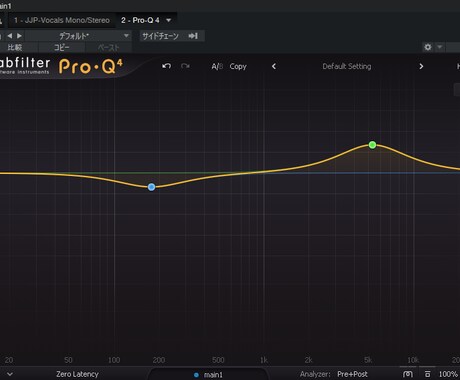The width and height of the screenshot is (460, 380).
Task: Open the Zero Latency processing mode menu
Action: pyautogui.click(x=77, y=374)
